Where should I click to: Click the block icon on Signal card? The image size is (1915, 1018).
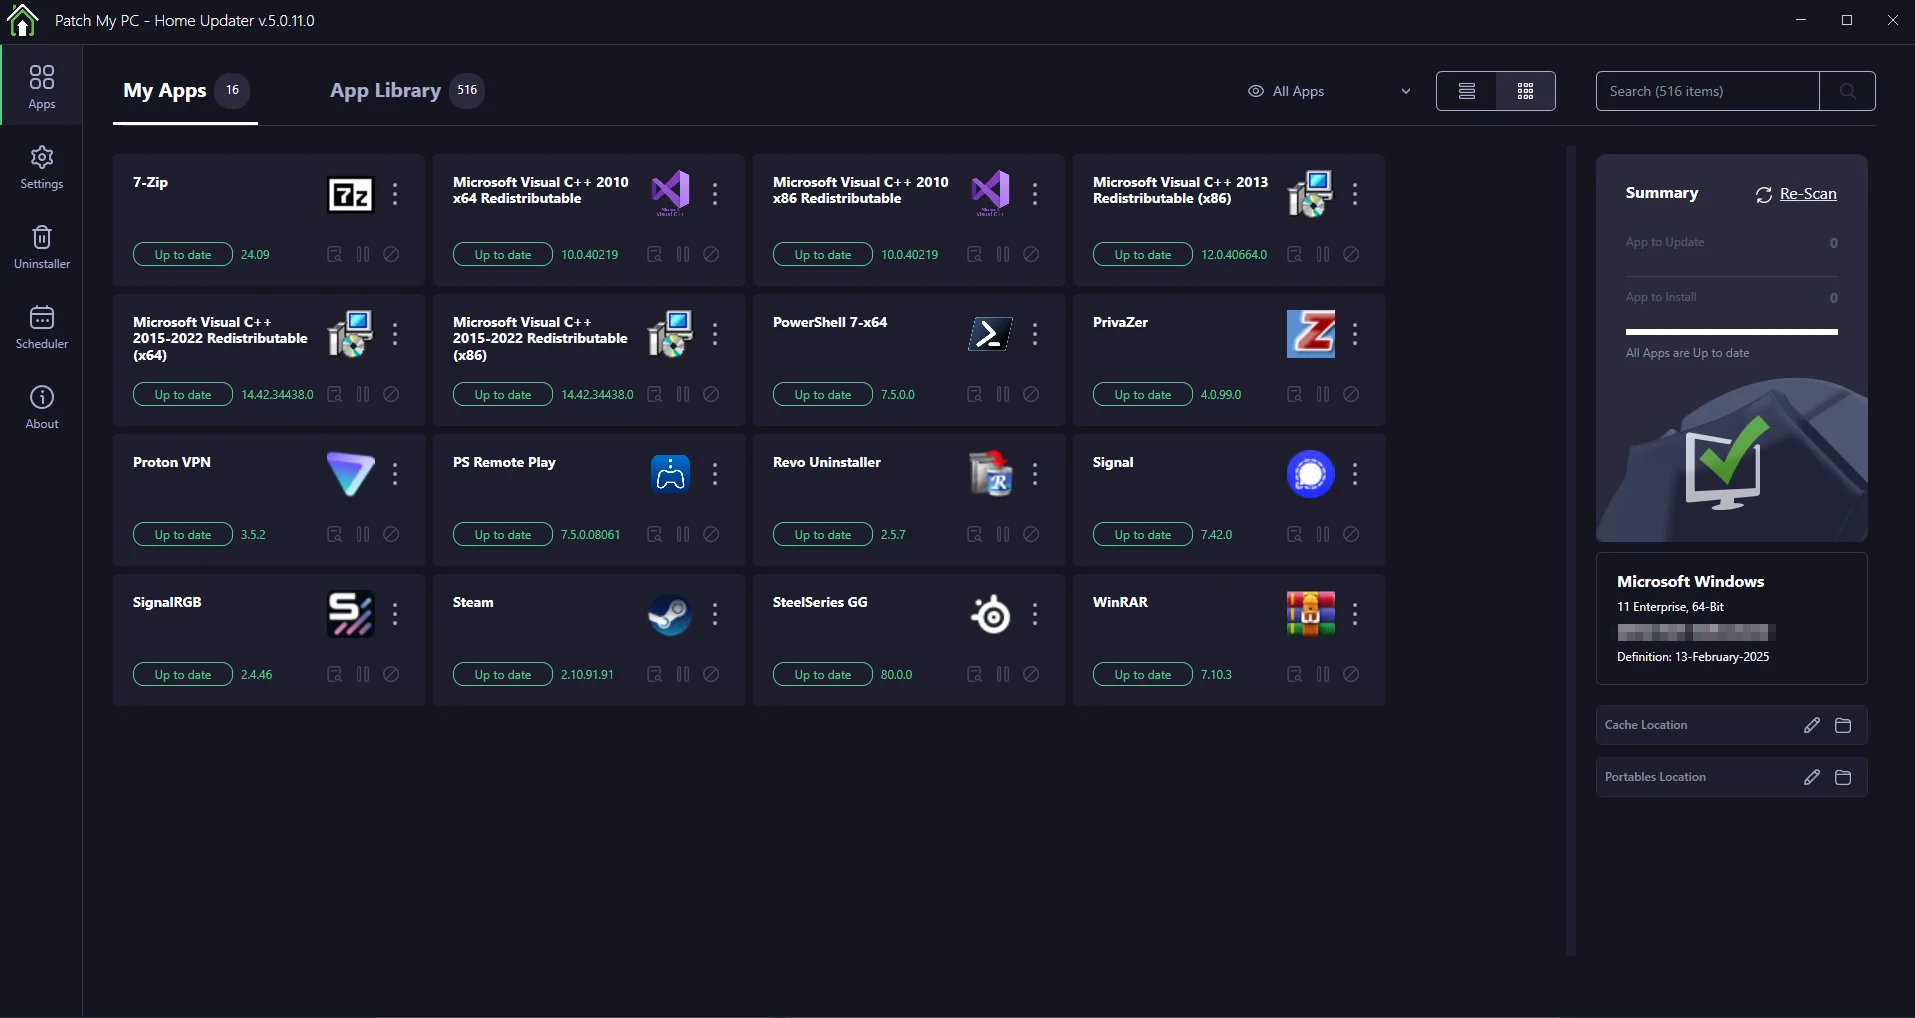[1351, 535]
